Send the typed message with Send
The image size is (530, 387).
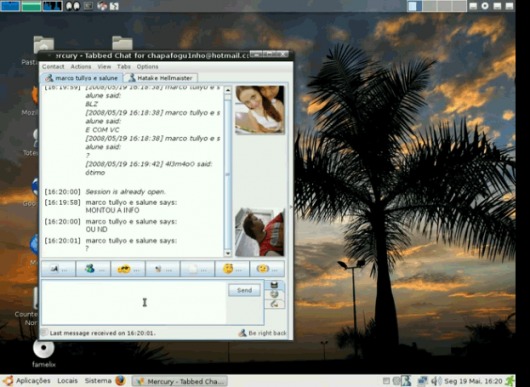[244, 290]
